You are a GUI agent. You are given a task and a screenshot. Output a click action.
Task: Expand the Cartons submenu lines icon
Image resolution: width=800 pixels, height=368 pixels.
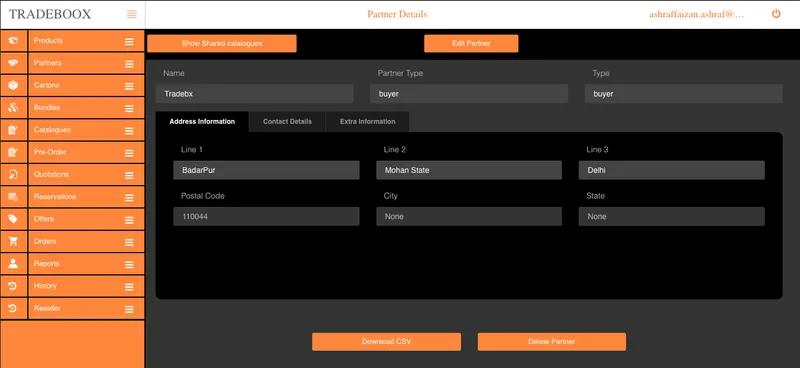(129, 86)
